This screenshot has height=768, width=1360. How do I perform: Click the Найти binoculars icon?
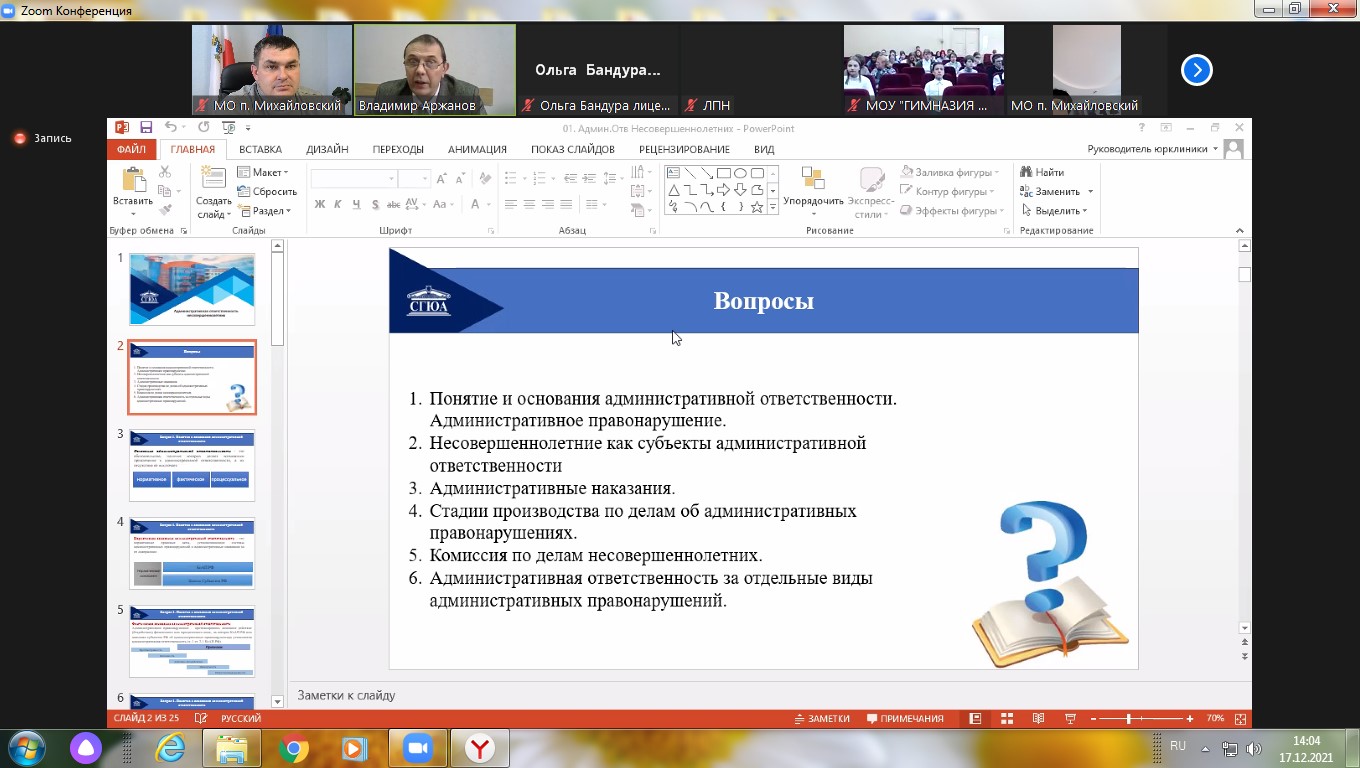pyautogui.click(x=1027, y=172)
